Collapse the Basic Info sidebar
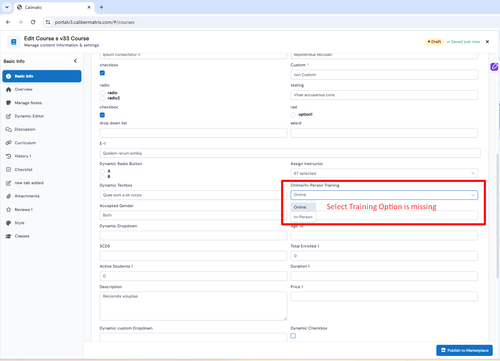The width and height of the screenshot is (500, 361). (75, 61)
